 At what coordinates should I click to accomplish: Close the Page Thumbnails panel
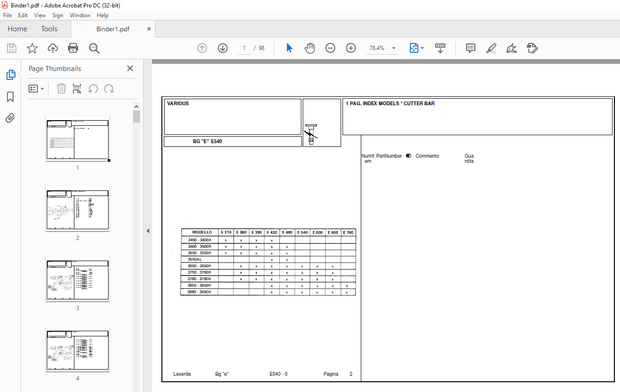click(130, 68)
